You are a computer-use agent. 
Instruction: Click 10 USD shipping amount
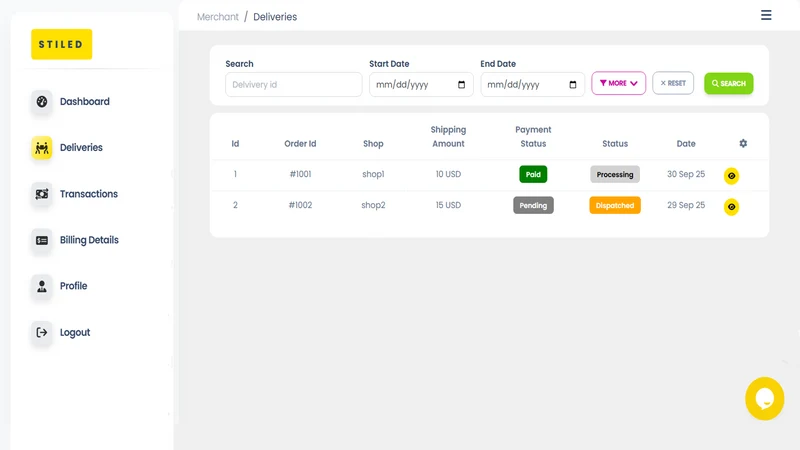pos(448,174)
